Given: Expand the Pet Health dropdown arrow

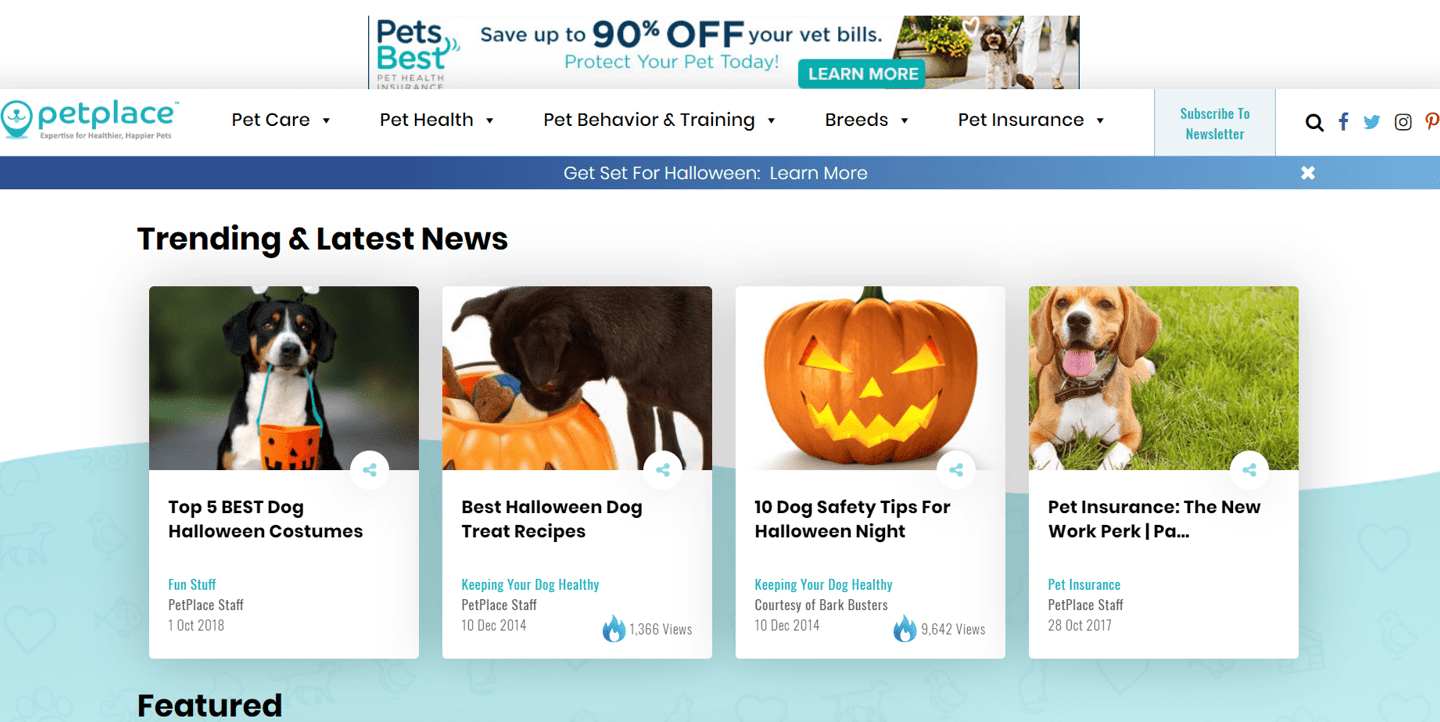Looking at the screenshot, I should (x=490, y=121).
